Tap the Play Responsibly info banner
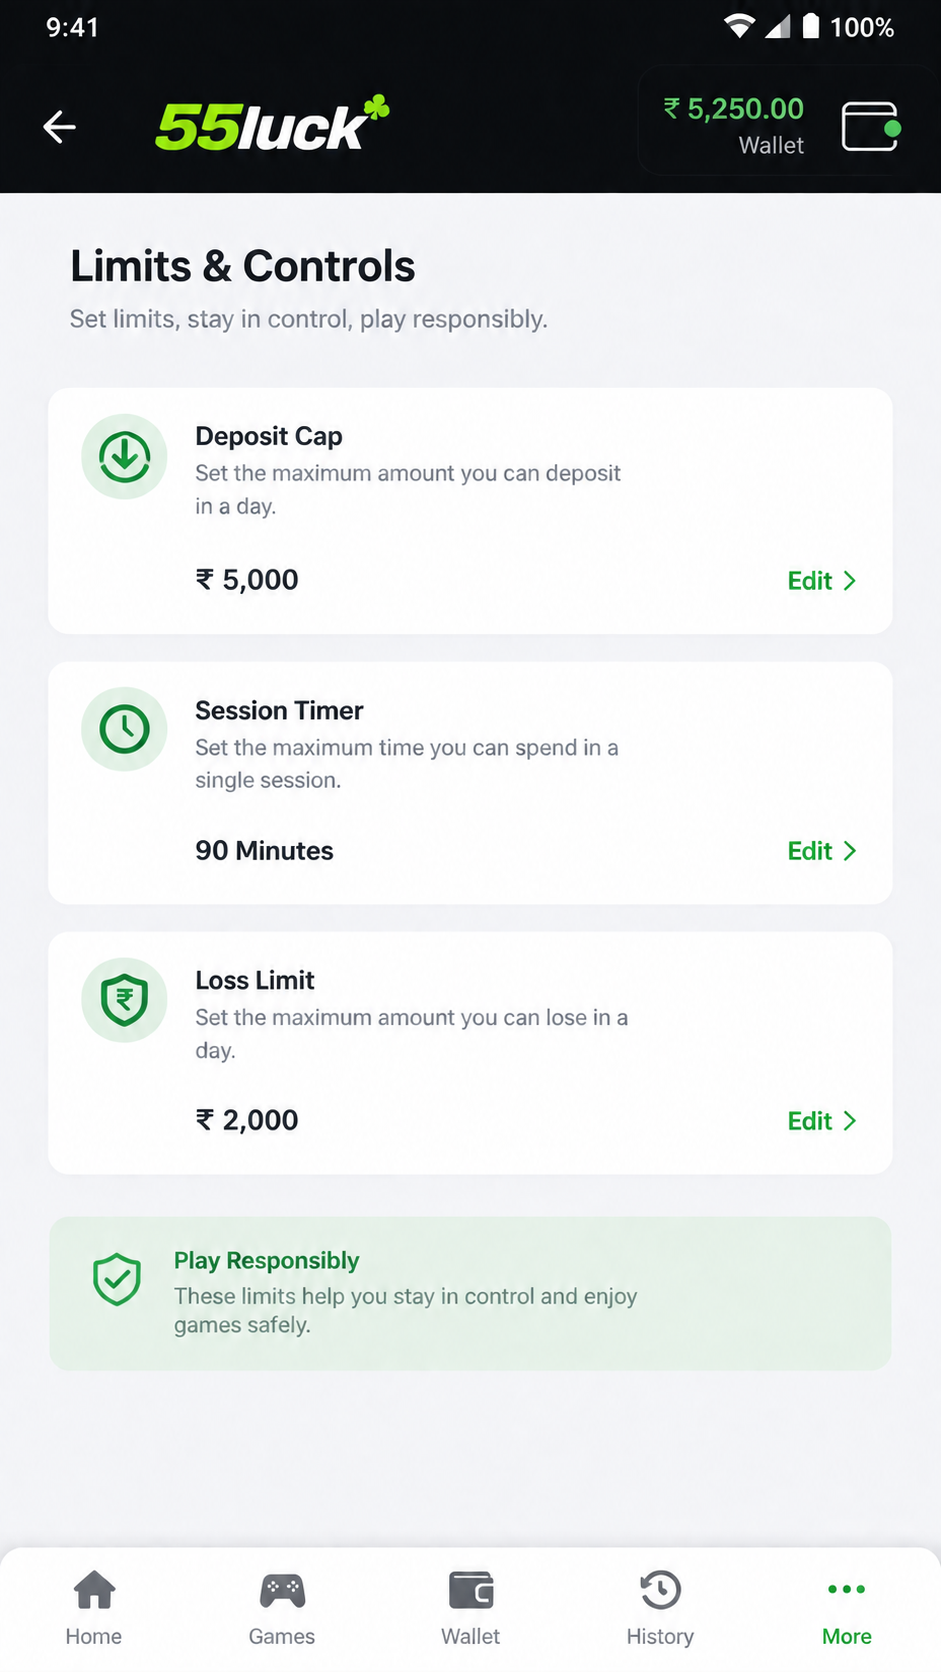The height and width of the screenshot is (1672, 941). (470, 1294)
